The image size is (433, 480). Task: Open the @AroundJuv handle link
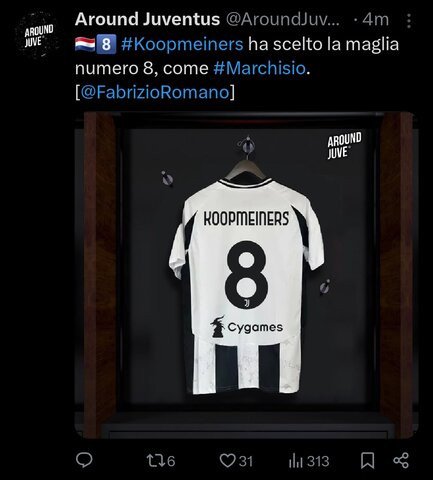(283, 19)
